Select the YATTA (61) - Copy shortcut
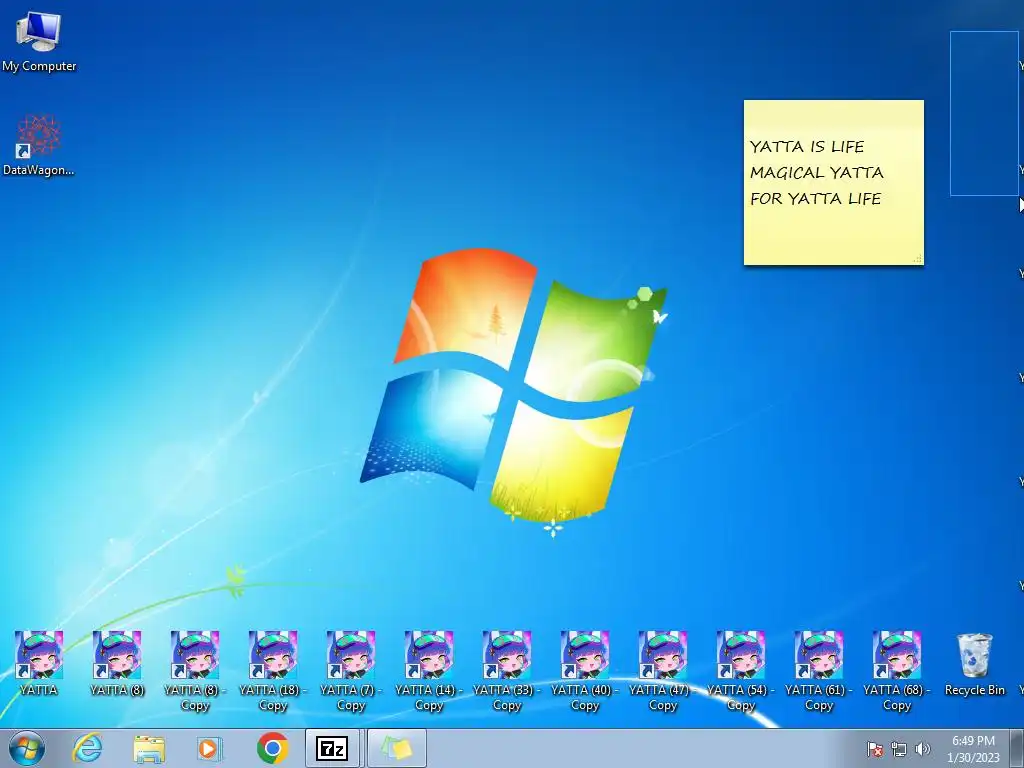 (x=819, y=671)
